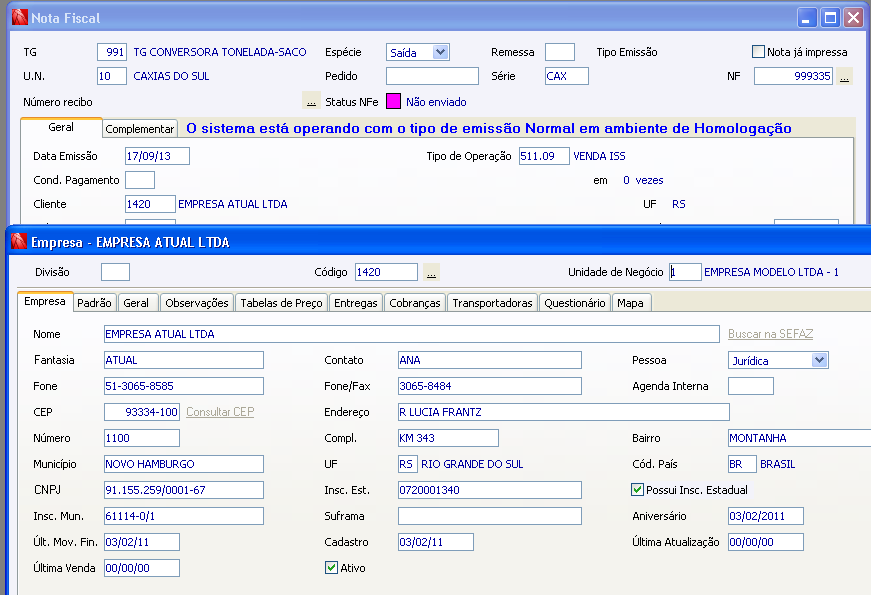Screen dimensions: 871x595
Task: Click the Série field CAX
Action: (x=567, y=76)
